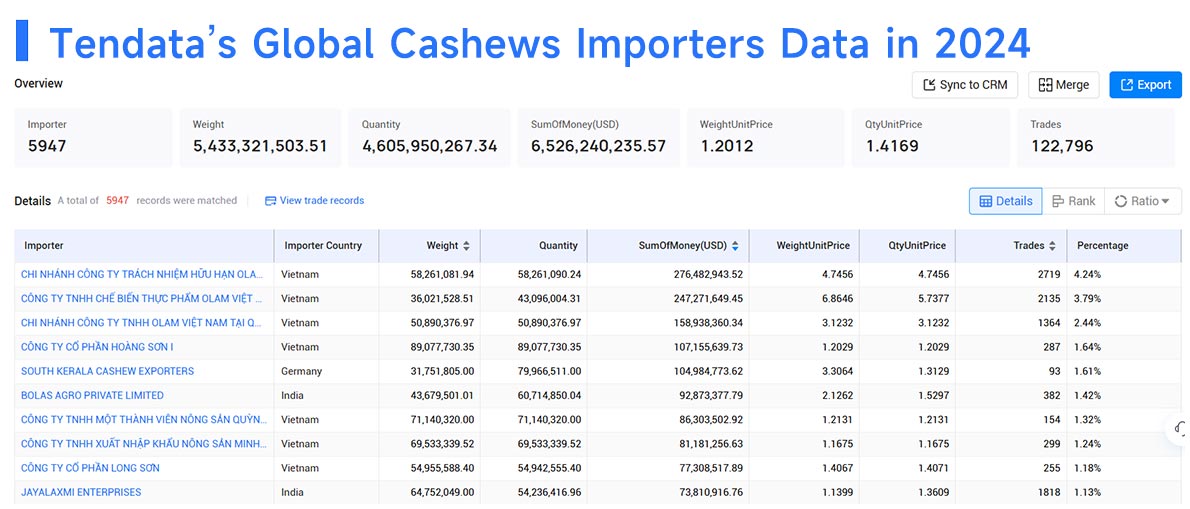Image resolution: width=1190 pixels, height=509 pixels.
Task: Open BOLAS AGRO PRIVATE LIMITED link
Action: point(92,395)
